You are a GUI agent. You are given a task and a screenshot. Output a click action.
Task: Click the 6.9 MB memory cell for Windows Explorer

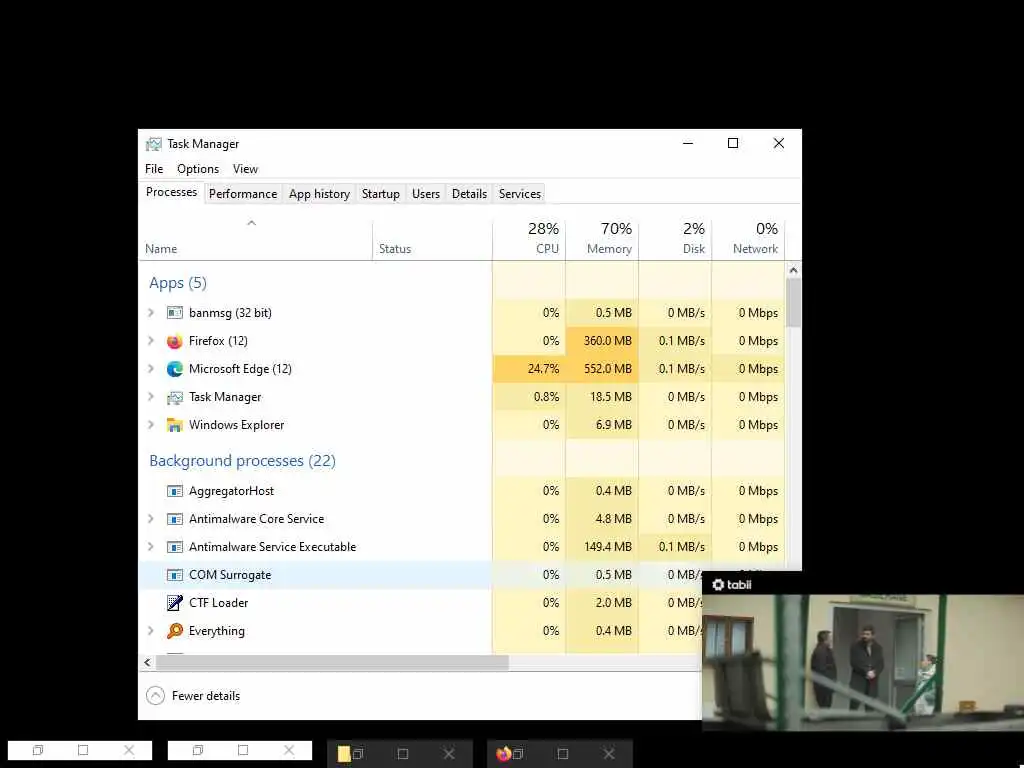pos(601,425)
